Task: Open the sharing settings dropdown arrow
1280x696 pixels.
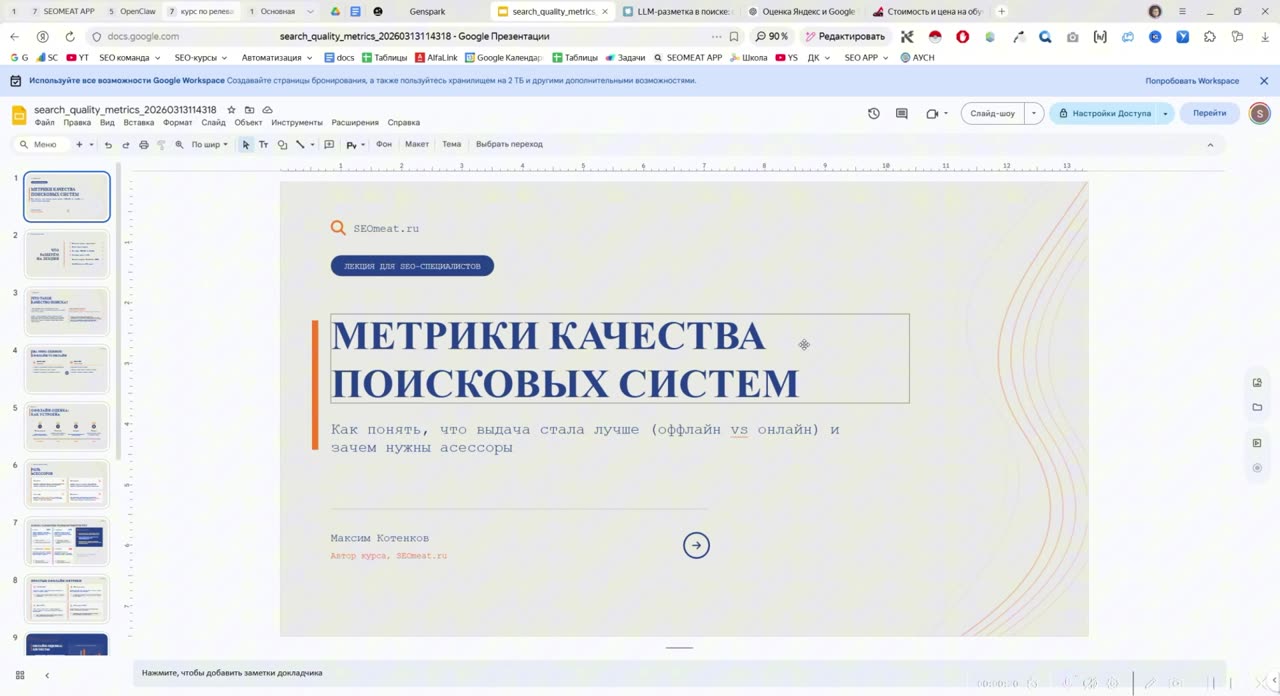Action: (x=1165, y=113)
